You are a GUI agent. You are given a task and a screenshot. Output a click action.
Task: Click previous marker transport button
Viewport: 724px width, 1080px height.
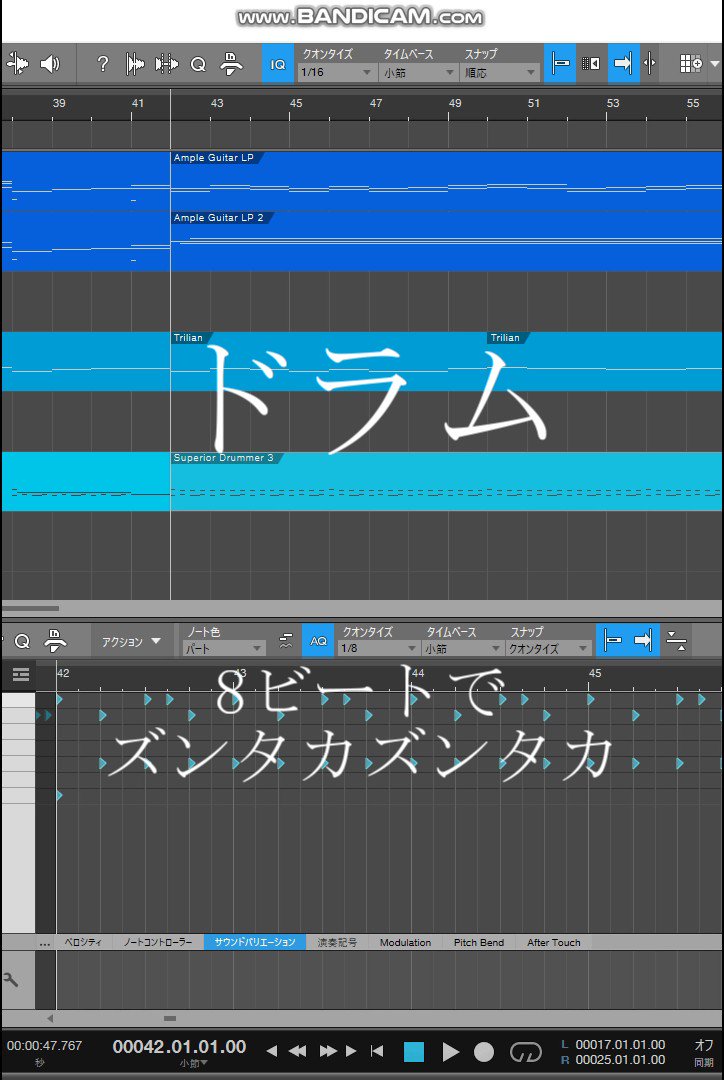pos(272,1051)
